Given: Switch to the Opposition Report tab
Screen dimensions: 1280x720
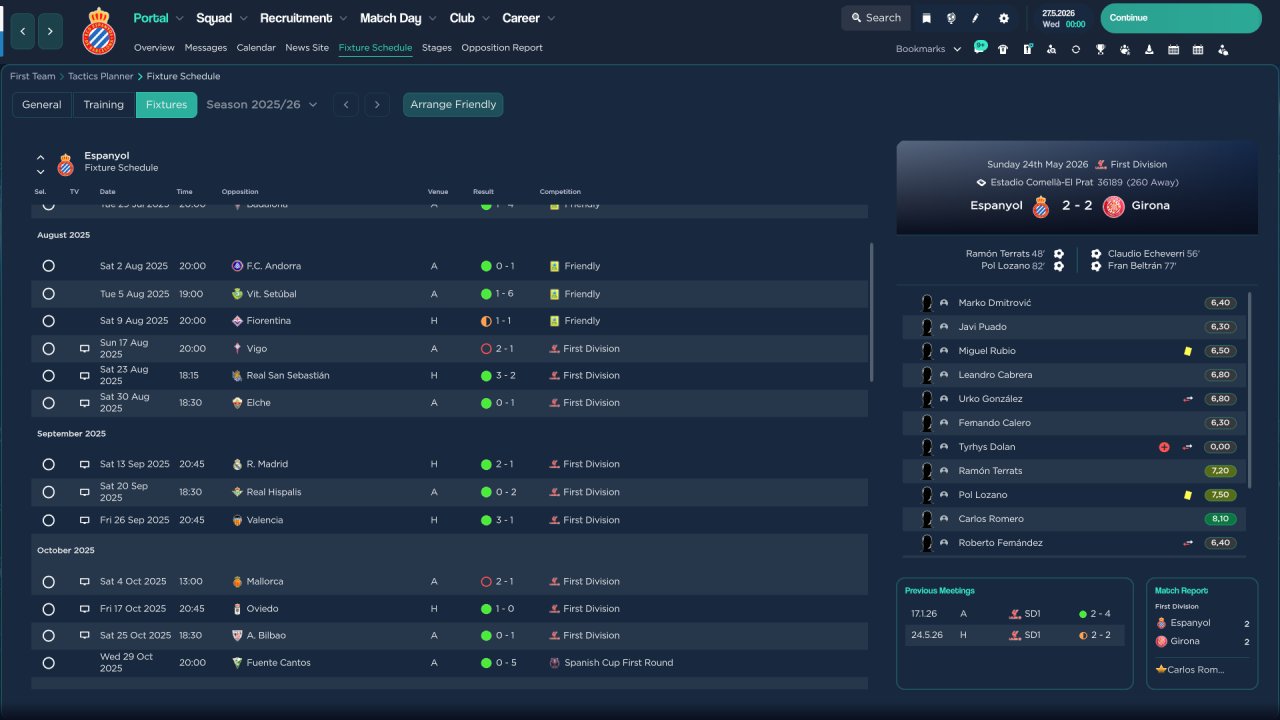Looking at the screenshot, I should pos(502,48).
